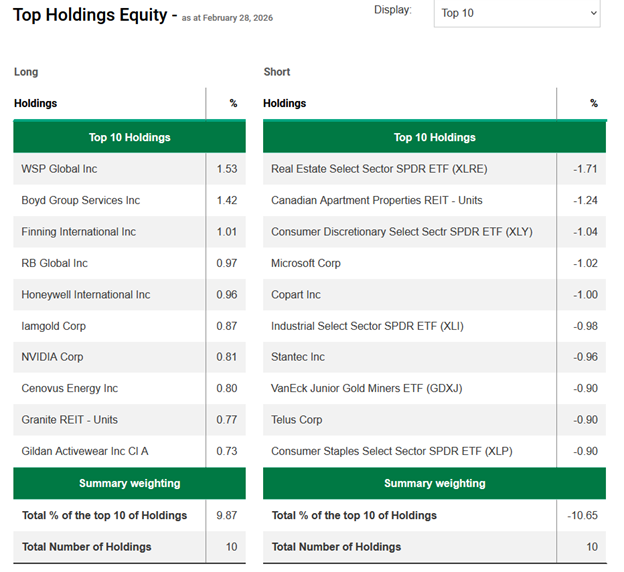
Task: Select Boyd Group Services Inc row
Action: [x=81, y=200]
